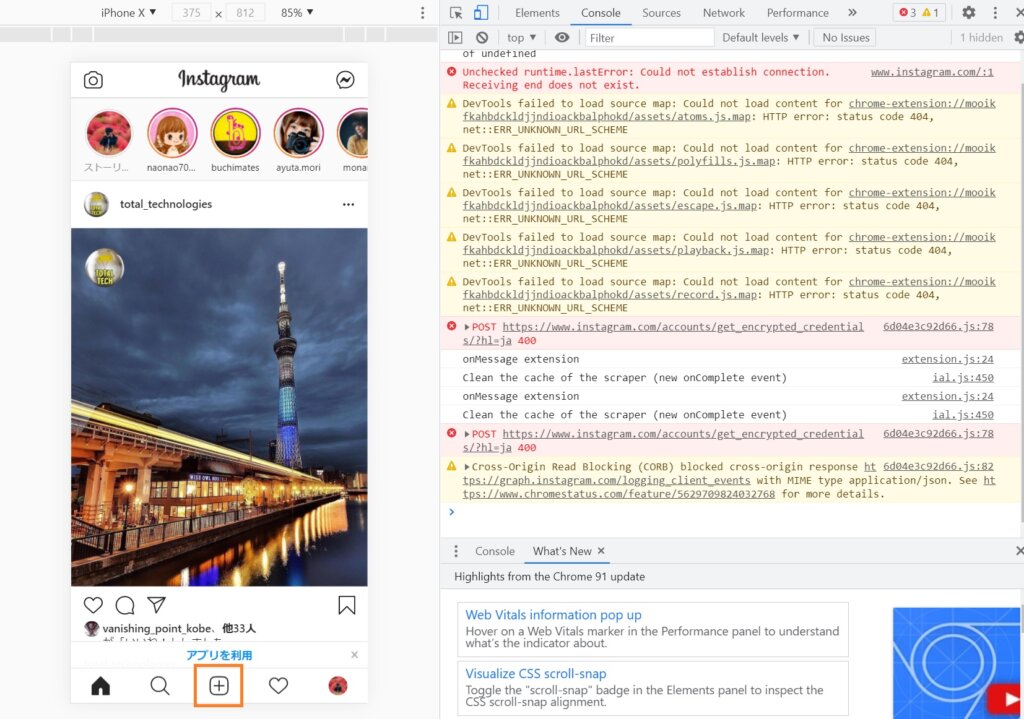Switch to the Performance tab
The image size is (1024, 719).
pos(797,12)
